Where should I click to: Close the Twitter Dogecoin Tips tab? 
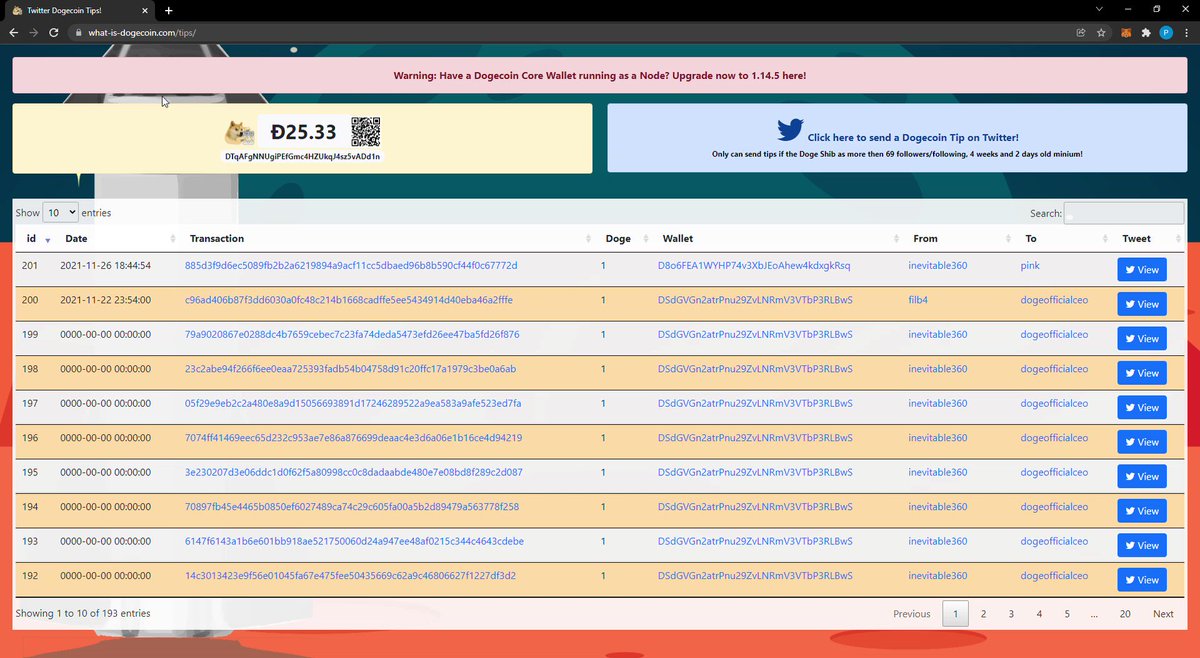(144, 10)
